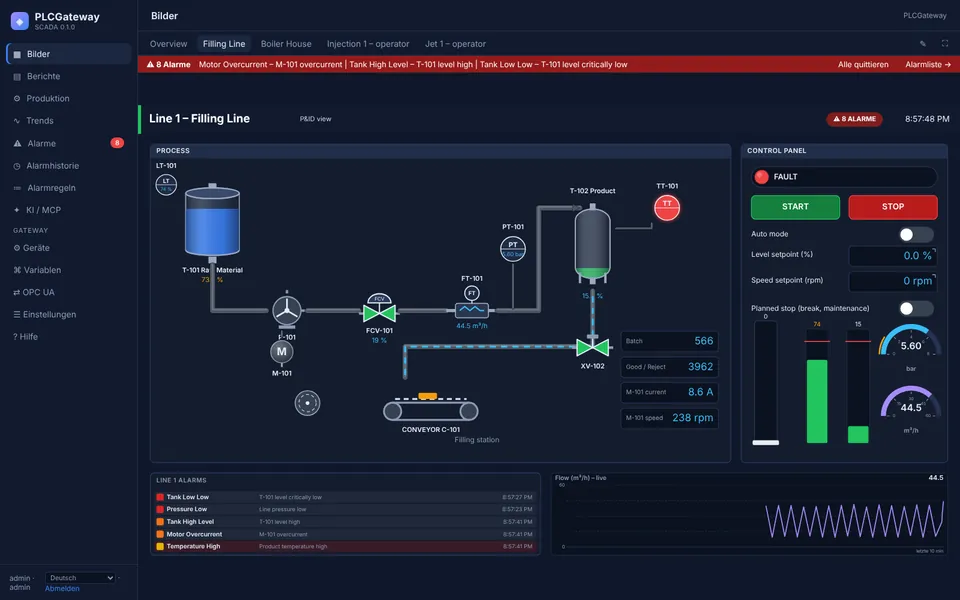The height and width of the screenshot is (600, 960).
Task: Open Berichte via its sidebar icon
Action: point(17,77)
